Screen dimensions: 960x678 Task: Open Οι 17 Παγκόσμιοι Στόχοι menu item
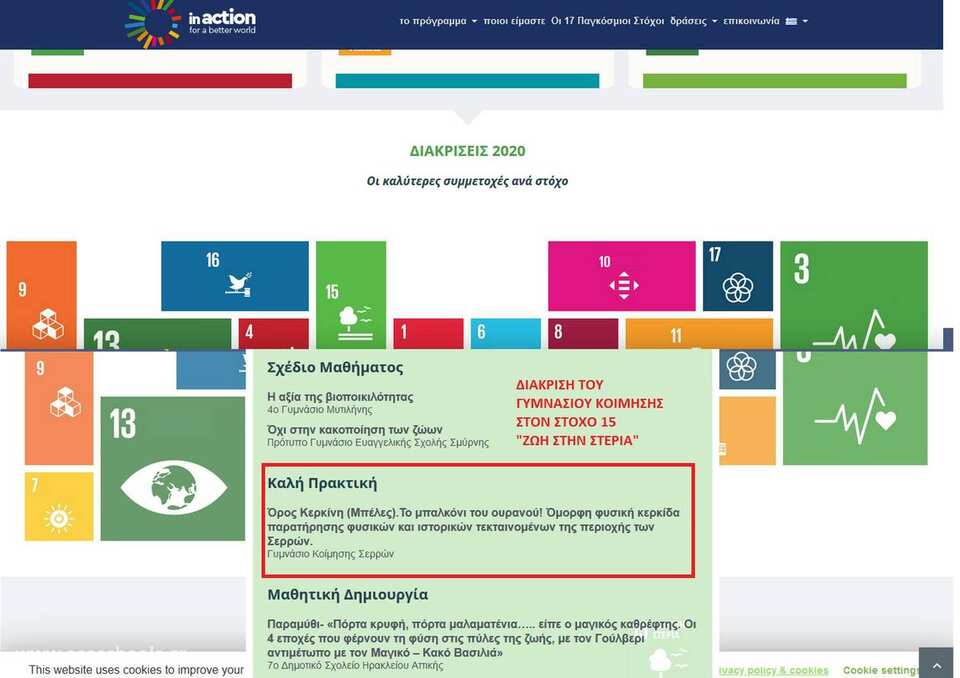tap(607, 21)
